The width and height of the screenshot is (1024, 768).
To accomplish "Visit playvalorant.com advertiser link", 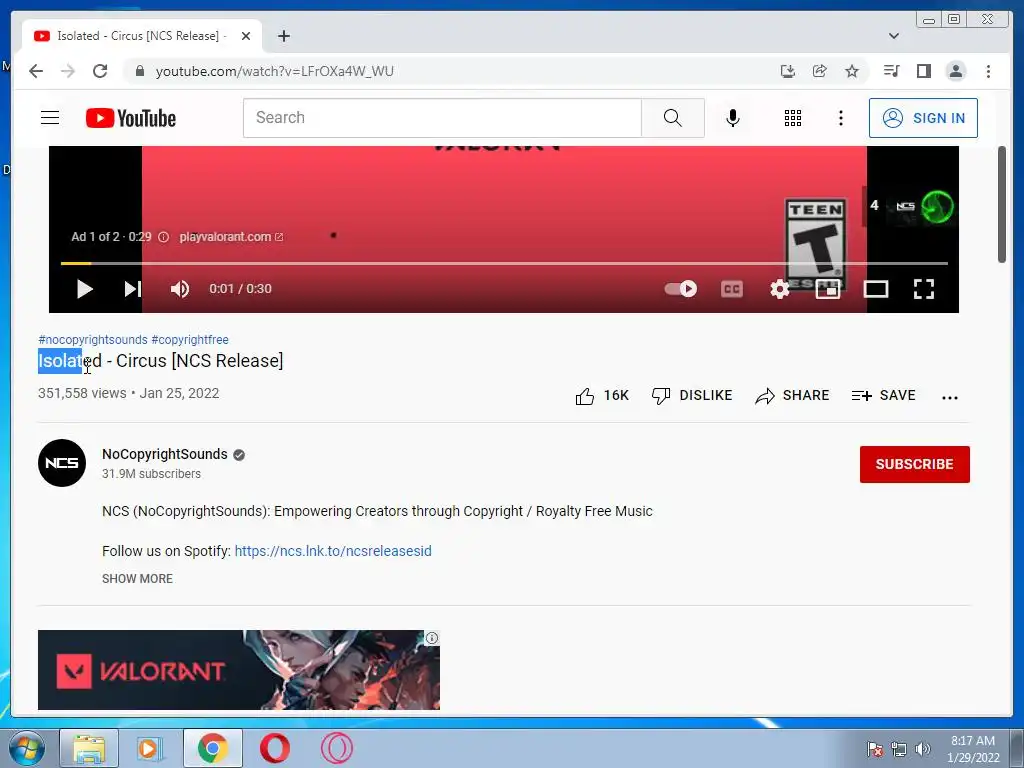I will point(231,236).
